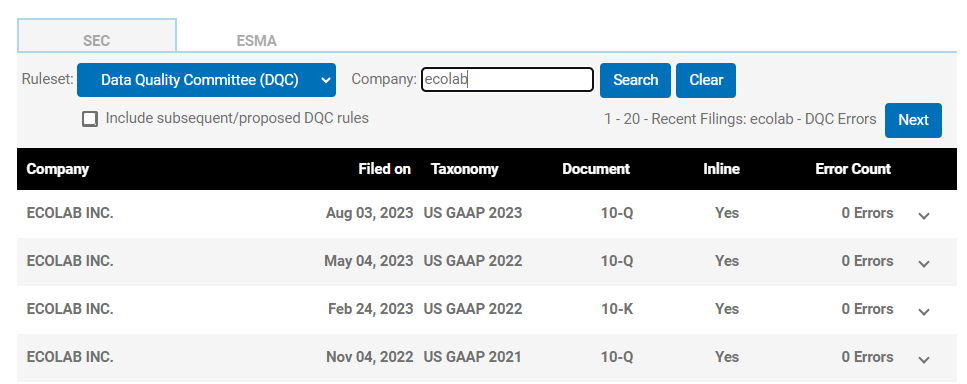This screenshot has height=384, width=967.
Task: Sort by the Company column header
Action: (57, 169)
